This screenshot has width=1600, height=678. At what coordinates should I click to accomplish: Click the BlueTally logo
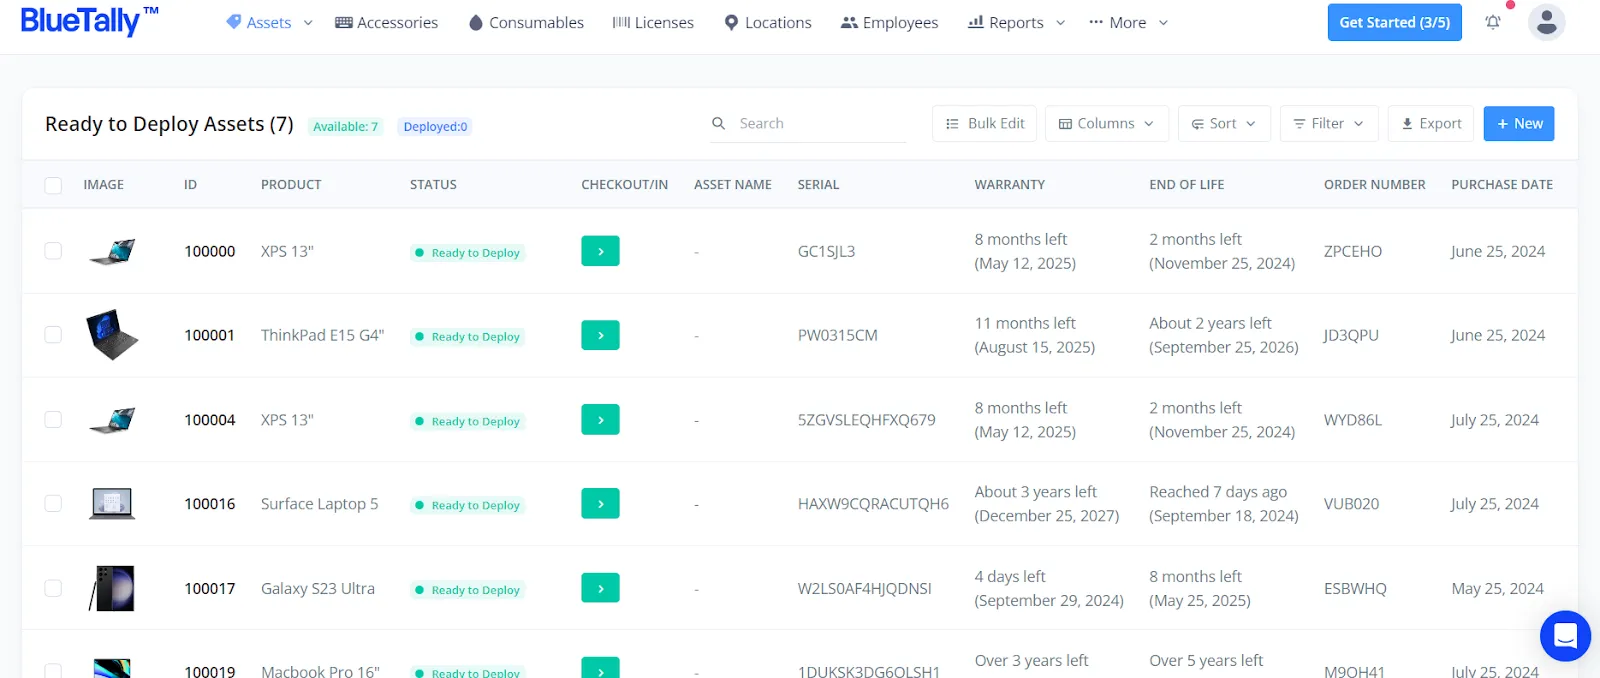(x=89, y=21)
